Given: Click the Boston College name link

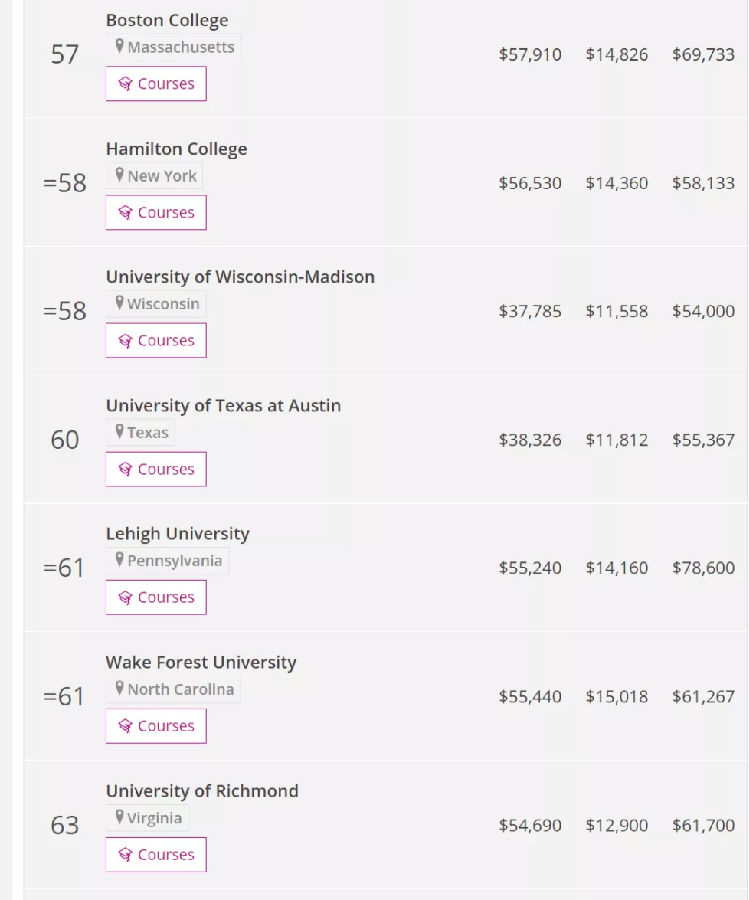Looking at the screenshot, I should (167, 20).
